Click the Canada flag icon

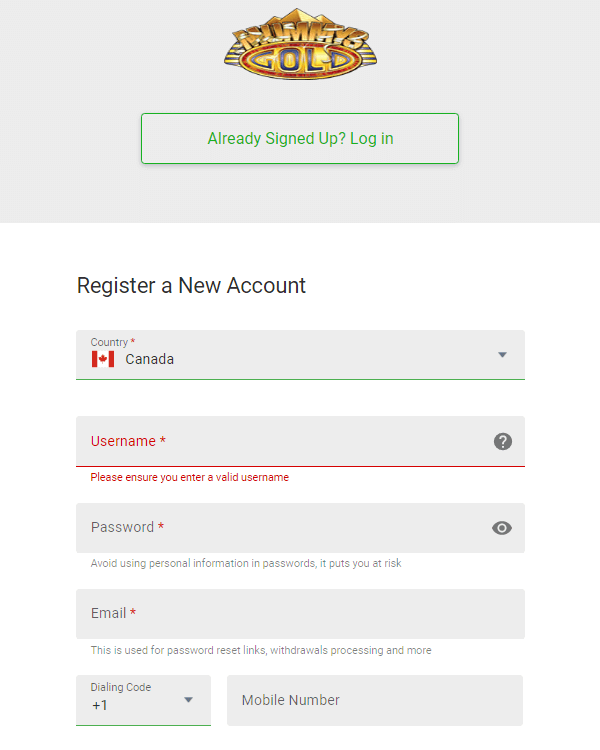coord(103,359)
